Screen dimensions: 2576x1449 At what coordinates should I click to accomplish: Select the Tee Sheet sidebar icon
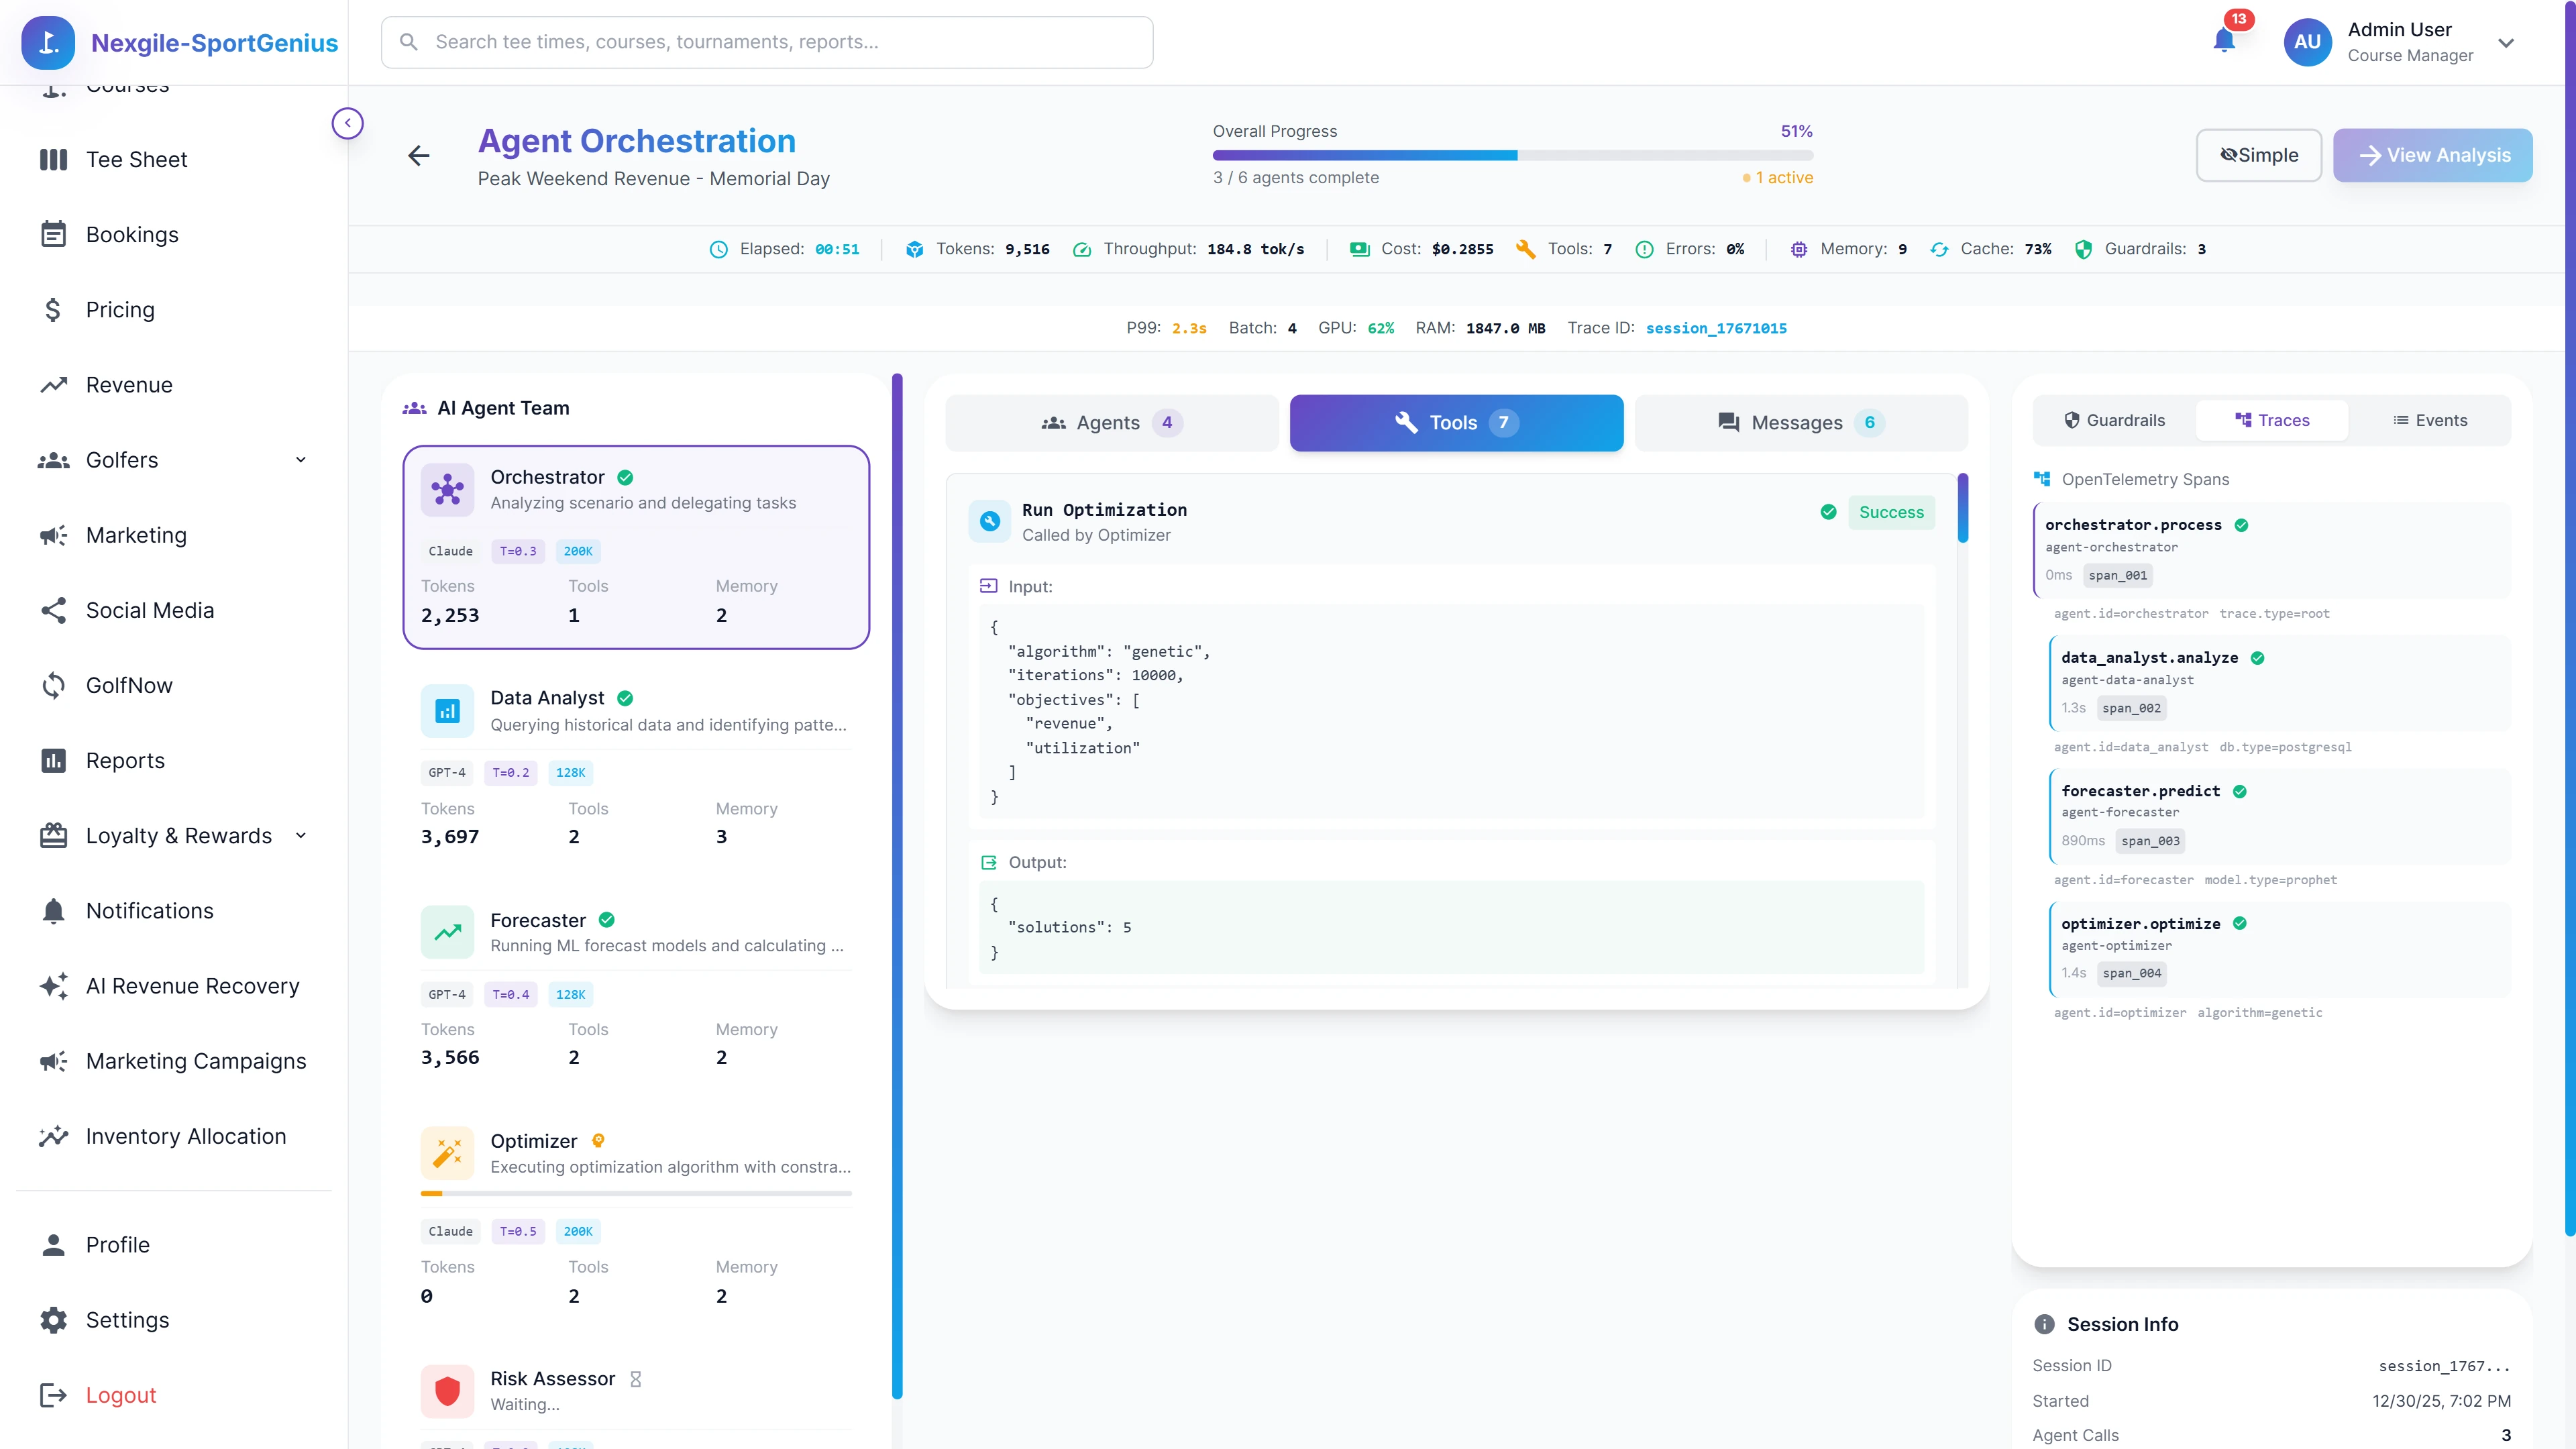pyautogui.click(x=53, y=159)
